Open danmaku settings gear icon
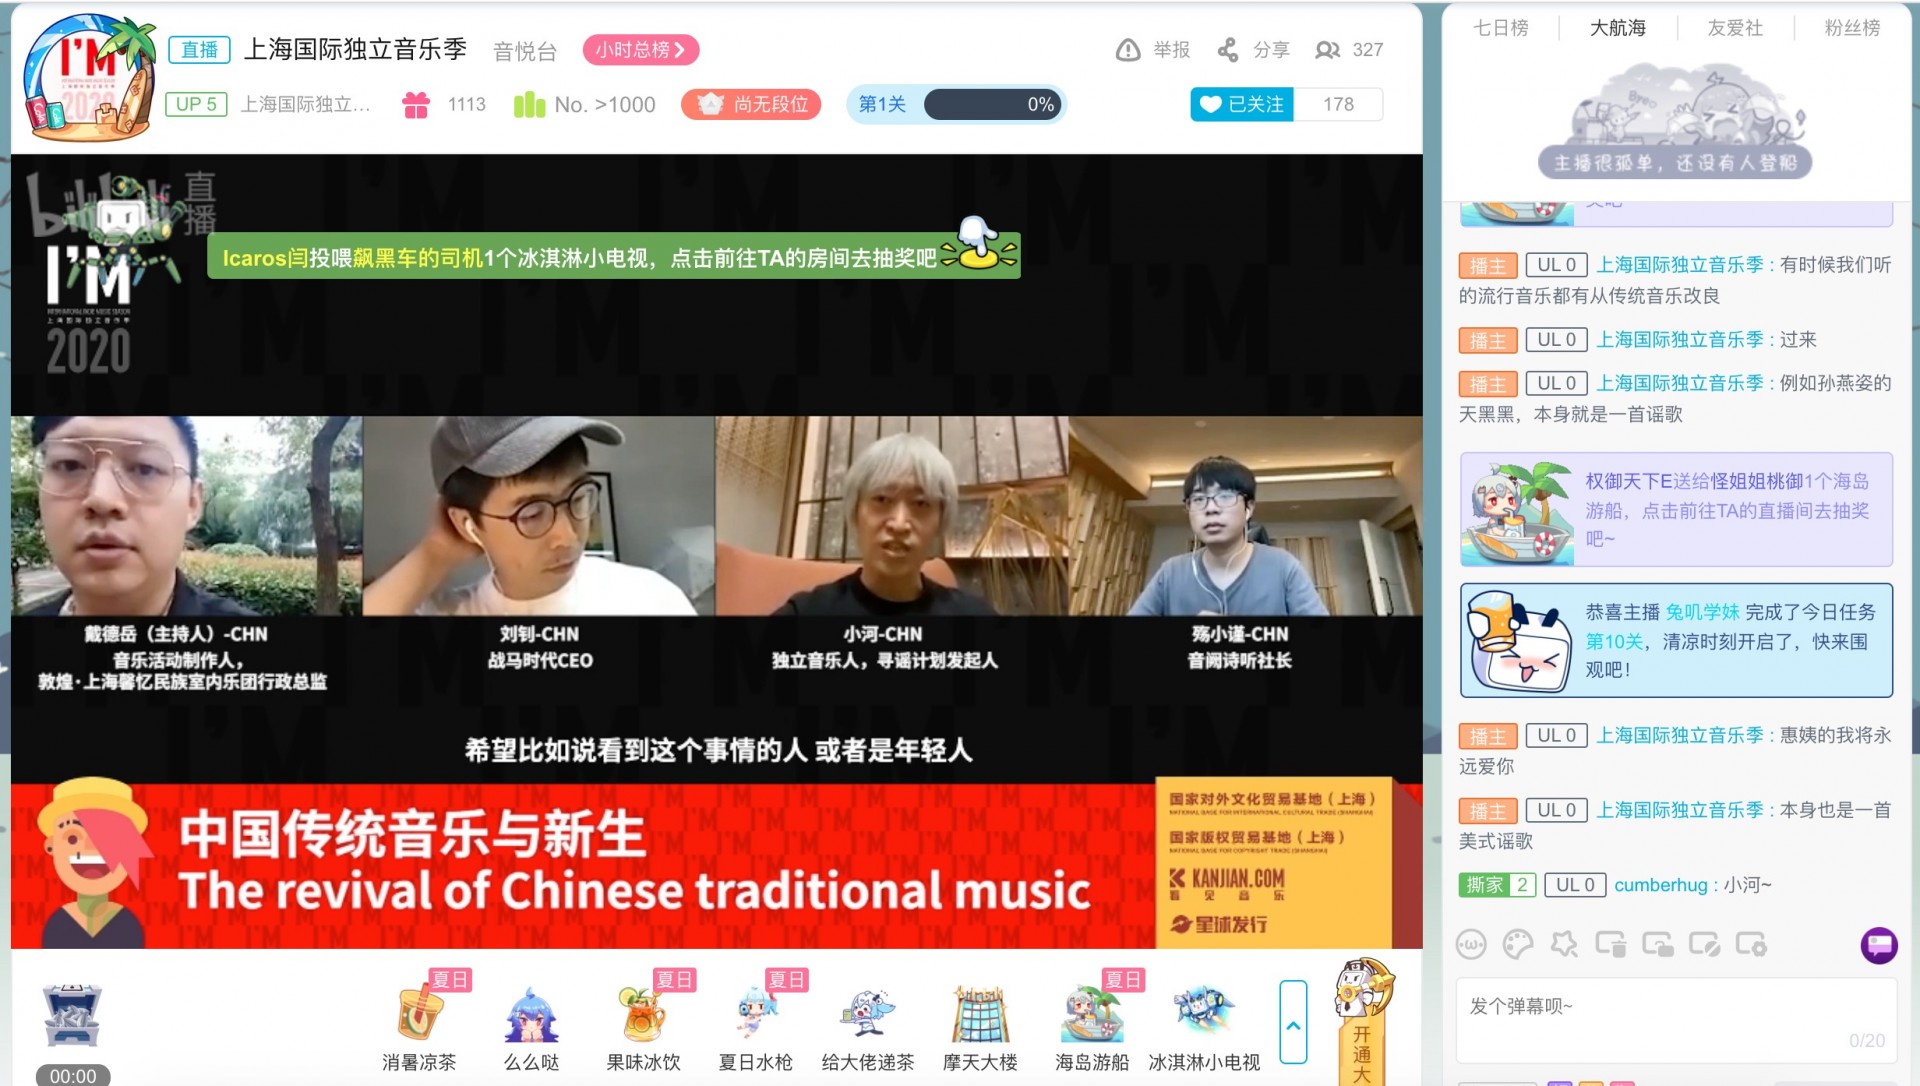The width and height of the screenshot is (1920, 1086). [x=1751, y=944]
